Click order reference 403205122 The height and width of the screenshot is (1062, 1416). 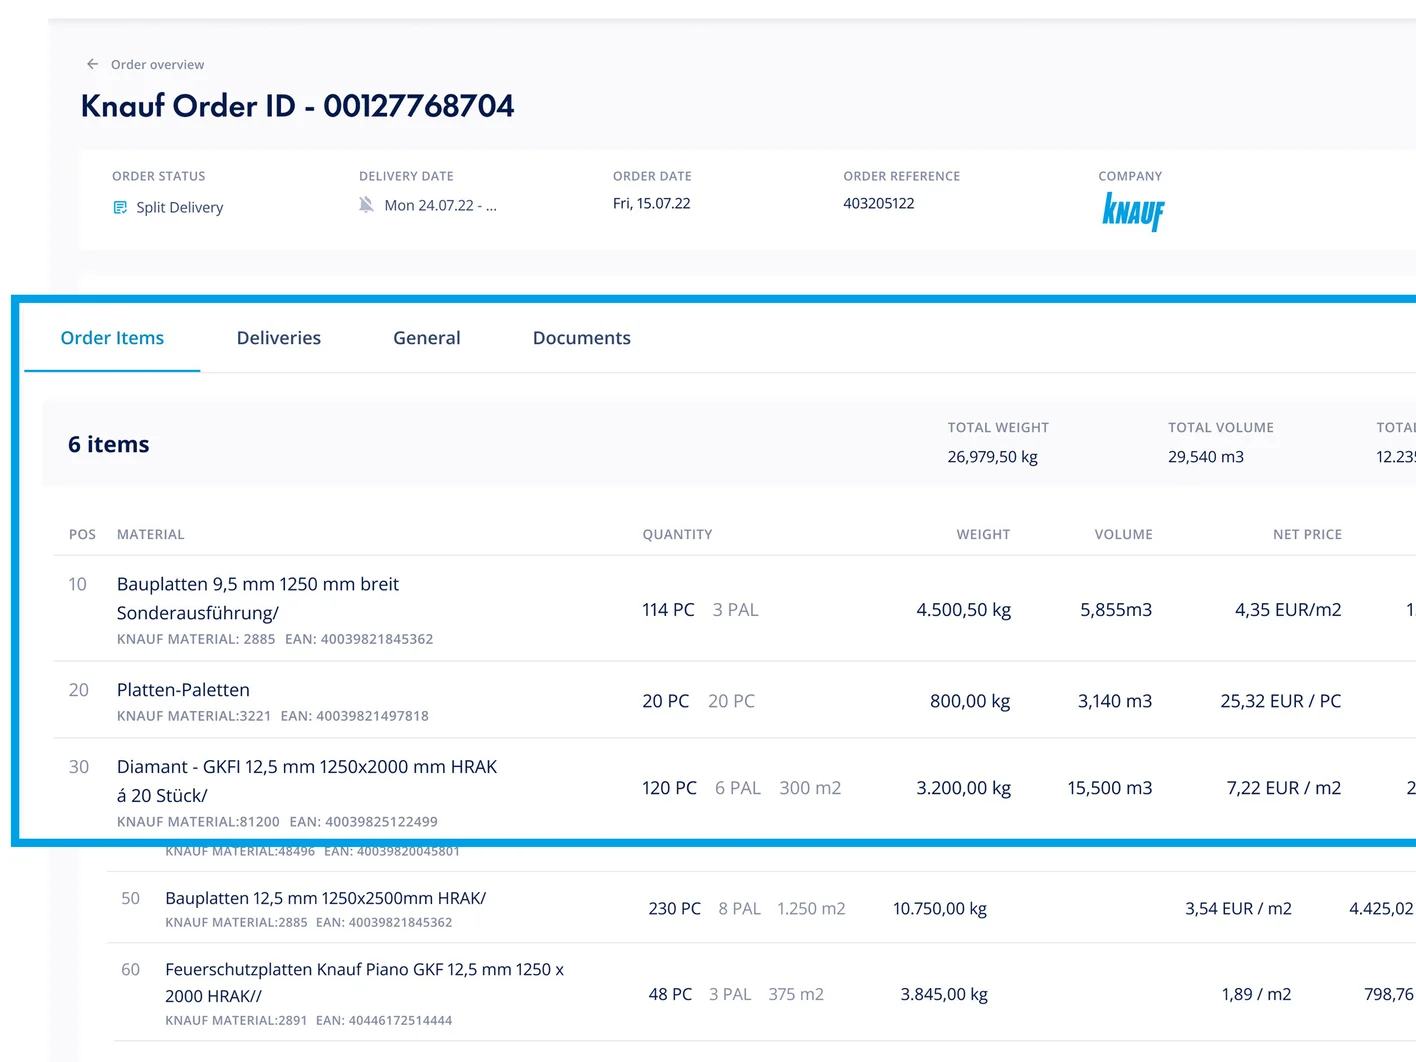click(879, 203)
